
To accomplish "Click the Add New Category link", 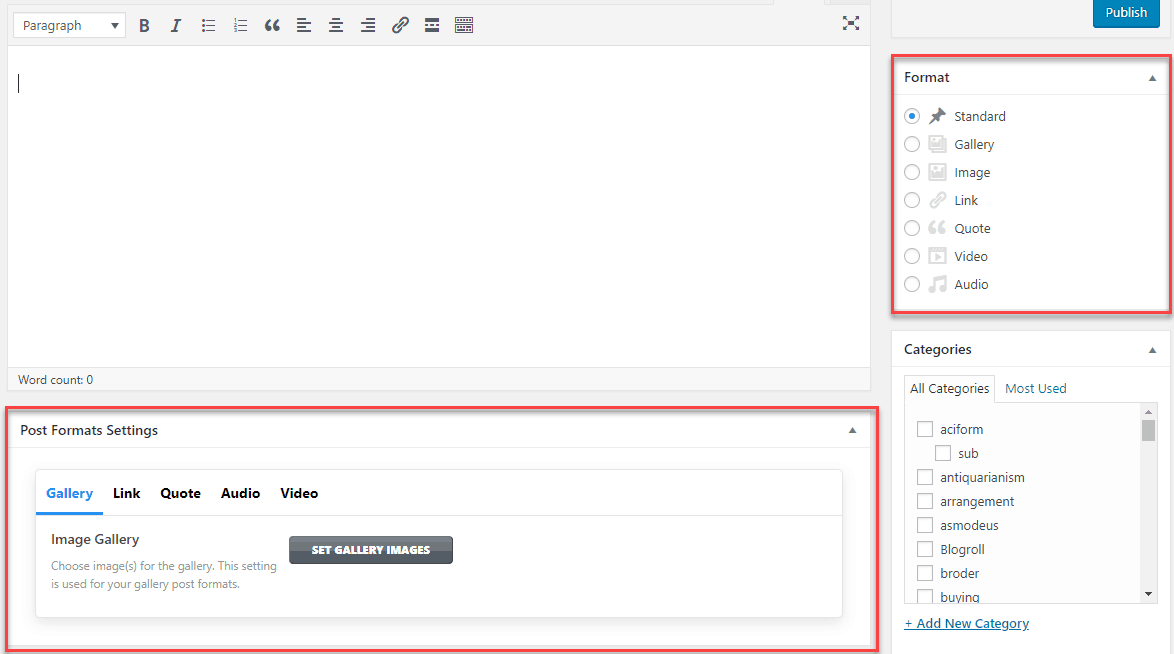I will (x=966, y=624).
